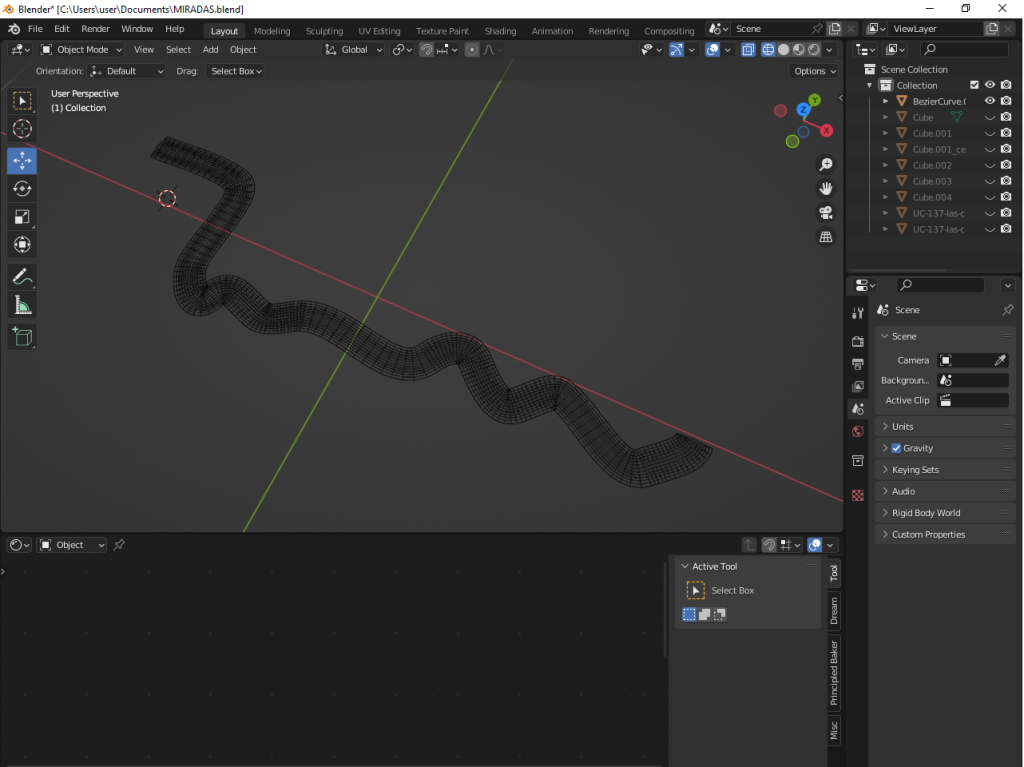Enable the Gravity checkbox
The image size is (1024, 767).
coord(896,448)
